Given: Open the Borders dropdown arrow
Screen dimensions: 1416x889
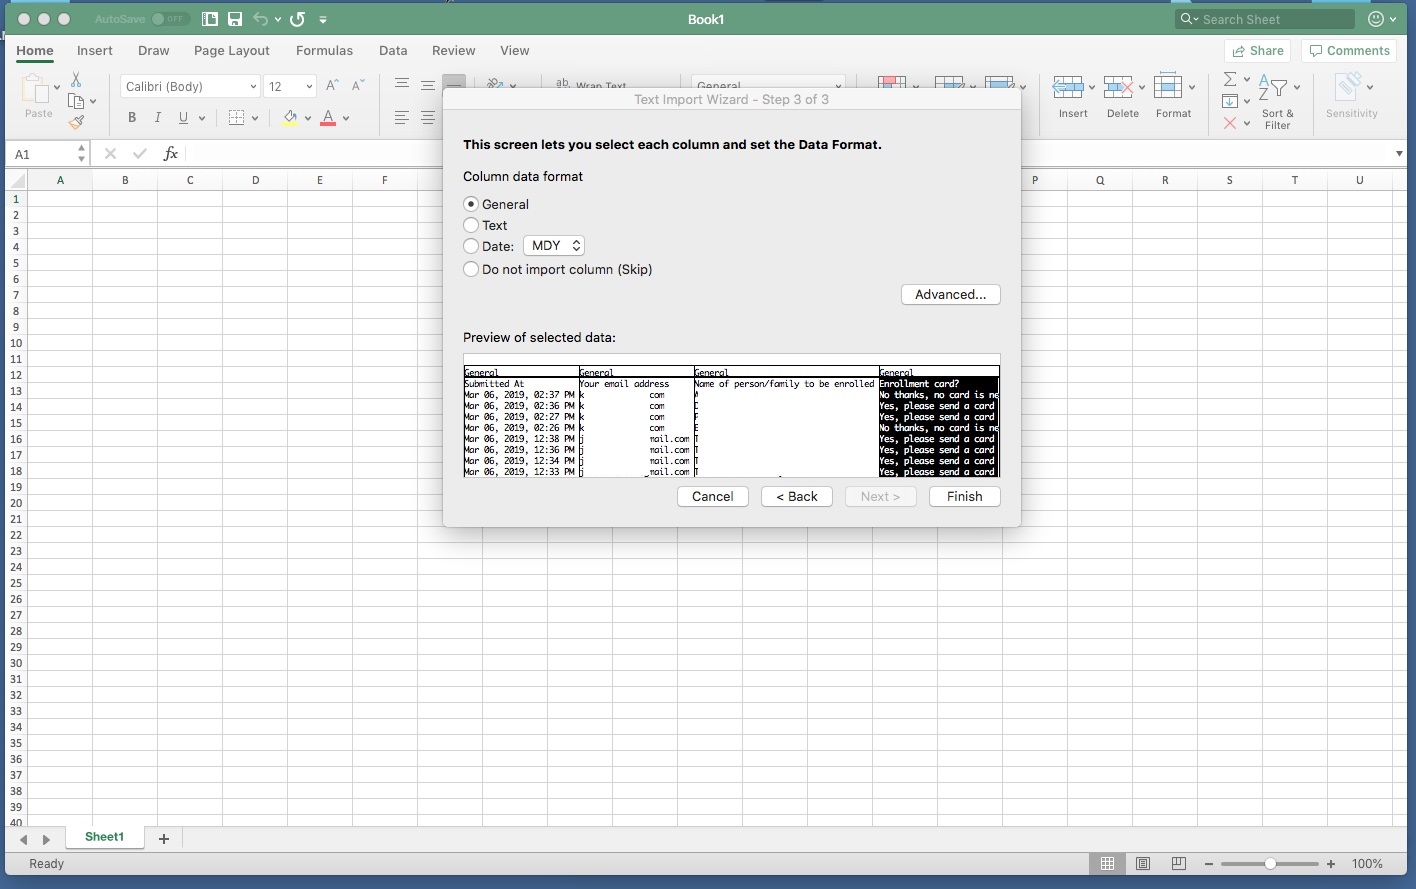Looking at the screenshot, I should pyautogui.click(x=255, y=118).
